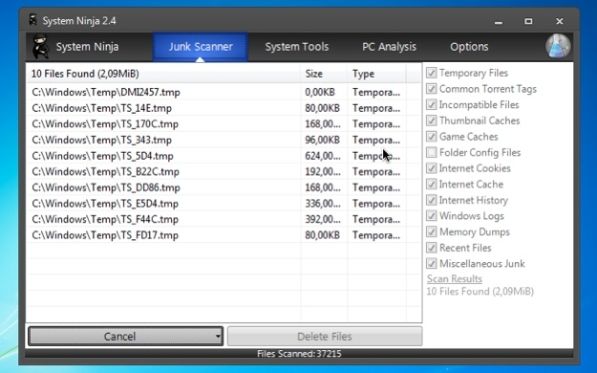Toggle the Internet Cookies checkbox
The height and width of the screenshot is (373, 597).
[x=431, y=168]
